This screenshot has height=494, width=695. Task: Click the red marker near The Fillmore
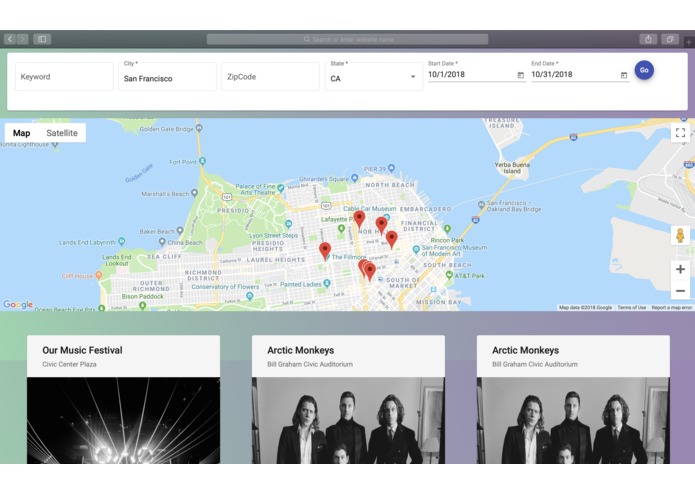(325, 251)
